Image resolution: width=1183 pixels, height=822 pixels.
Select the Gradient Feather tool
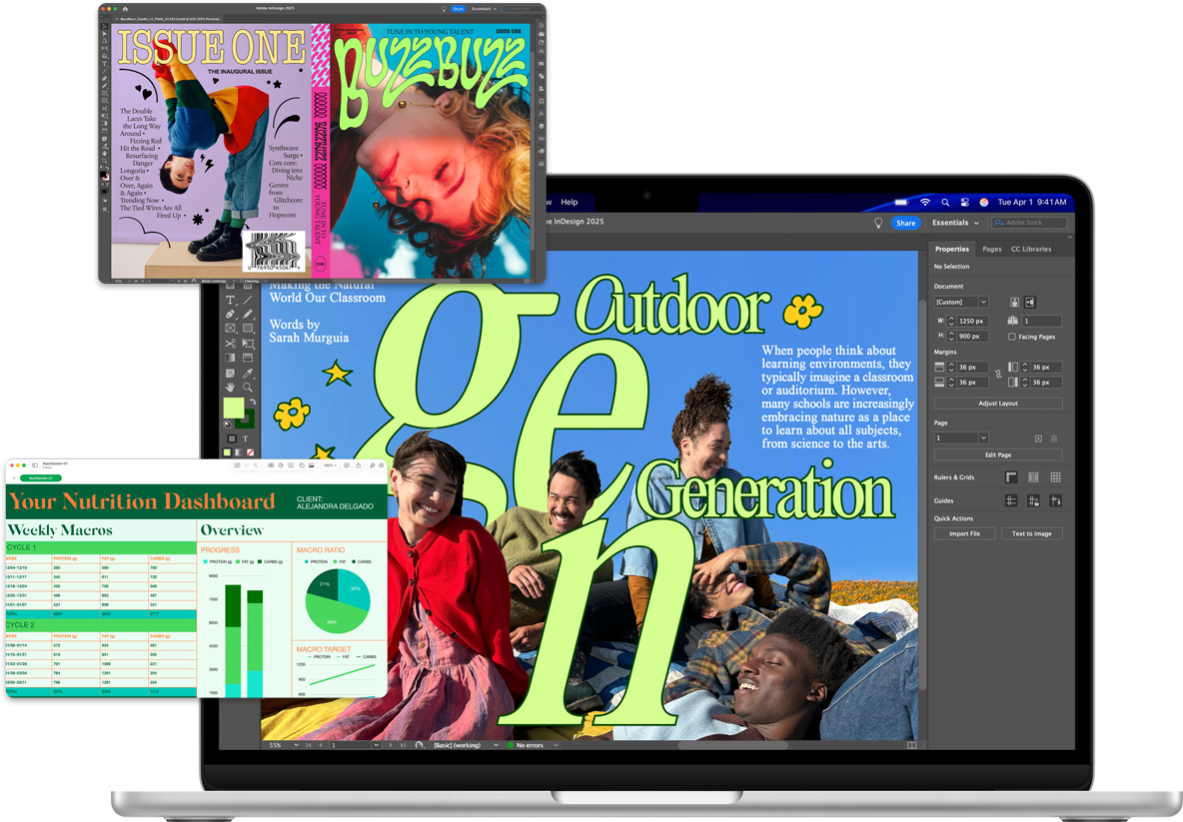pos(247,357)
